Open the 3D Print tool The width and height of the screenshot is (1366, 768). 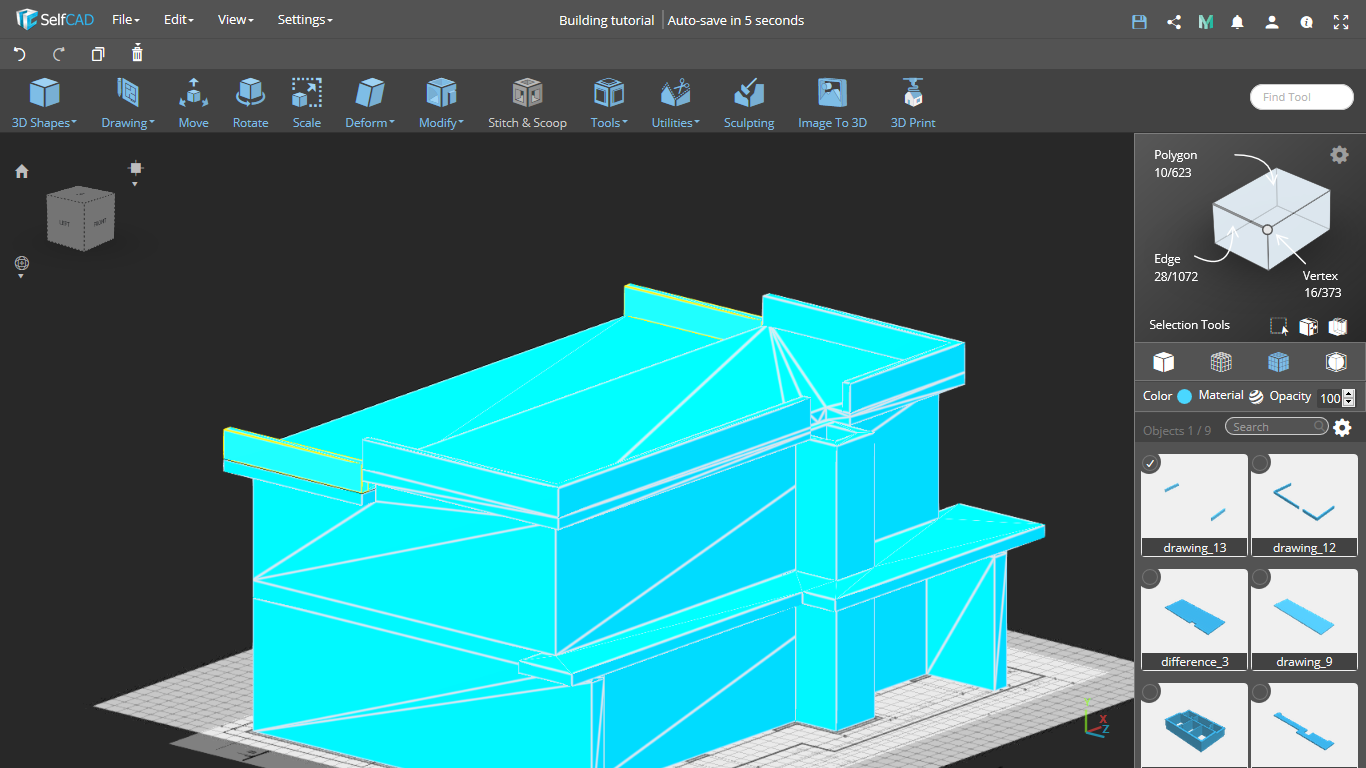913,103
